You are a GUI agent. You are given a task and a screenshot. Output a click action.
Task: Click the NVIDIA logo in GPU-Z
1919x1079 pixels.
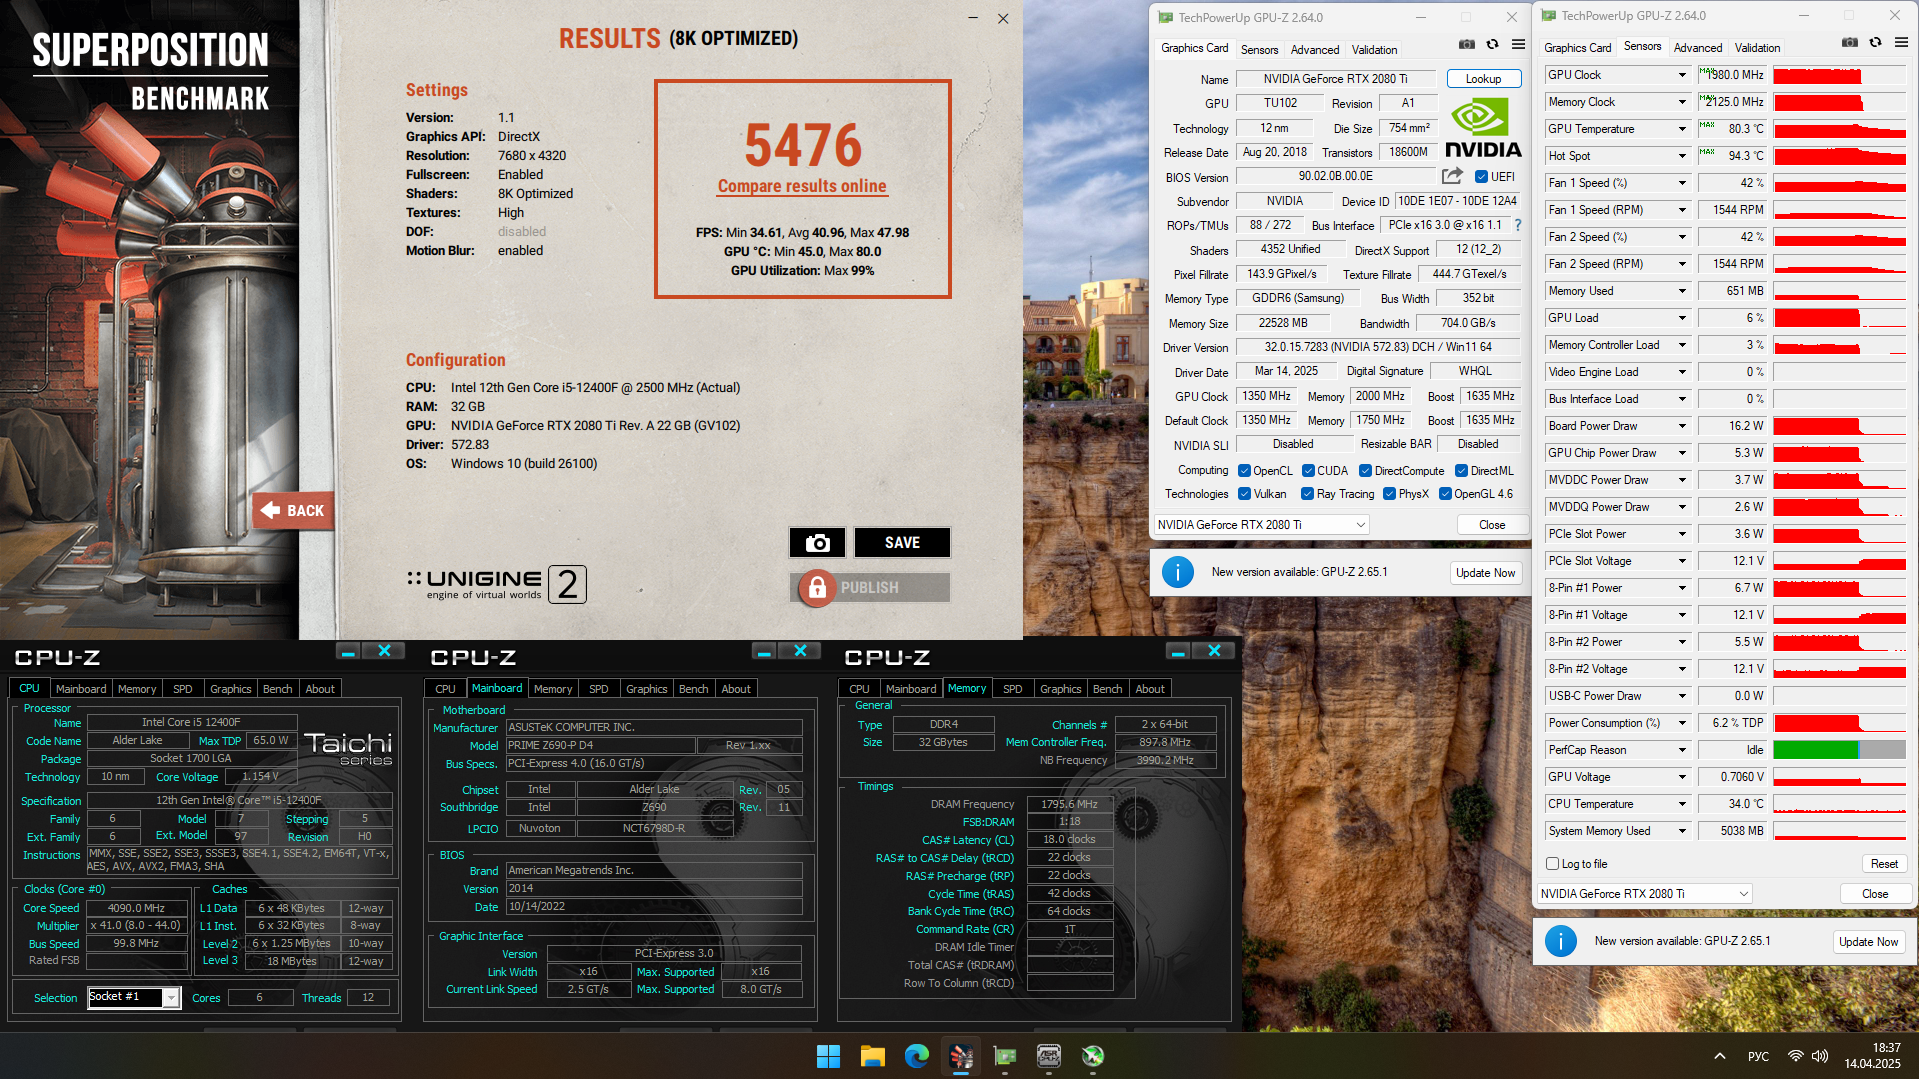point(1483,128)
